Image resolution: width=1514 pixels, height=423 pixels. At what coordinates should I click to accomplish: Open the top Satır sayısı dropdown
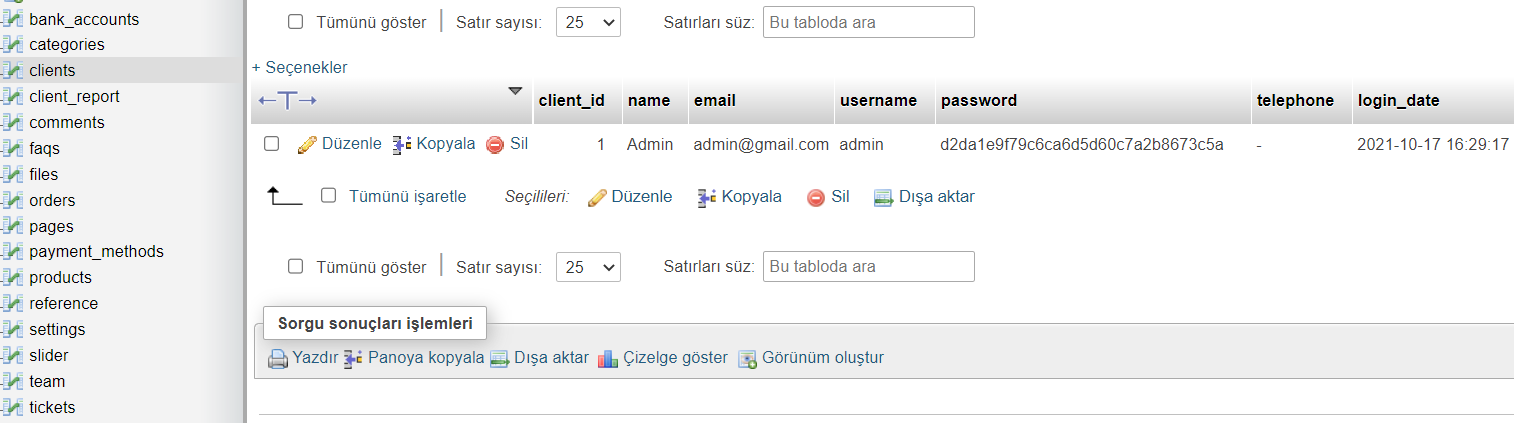588,22
